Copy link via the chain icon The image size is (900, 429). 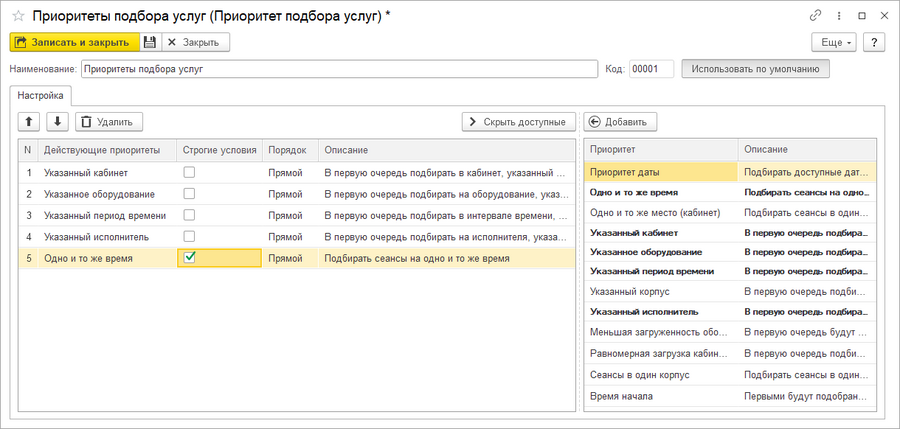[x=815, y=16]
